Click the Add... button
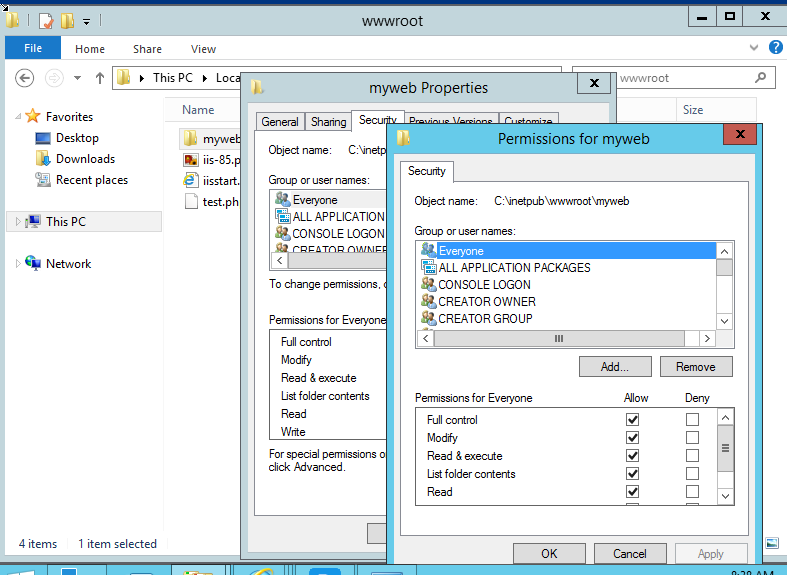This screenshot has height=575, width=787. pyautogui.click(x=615, y=367)
